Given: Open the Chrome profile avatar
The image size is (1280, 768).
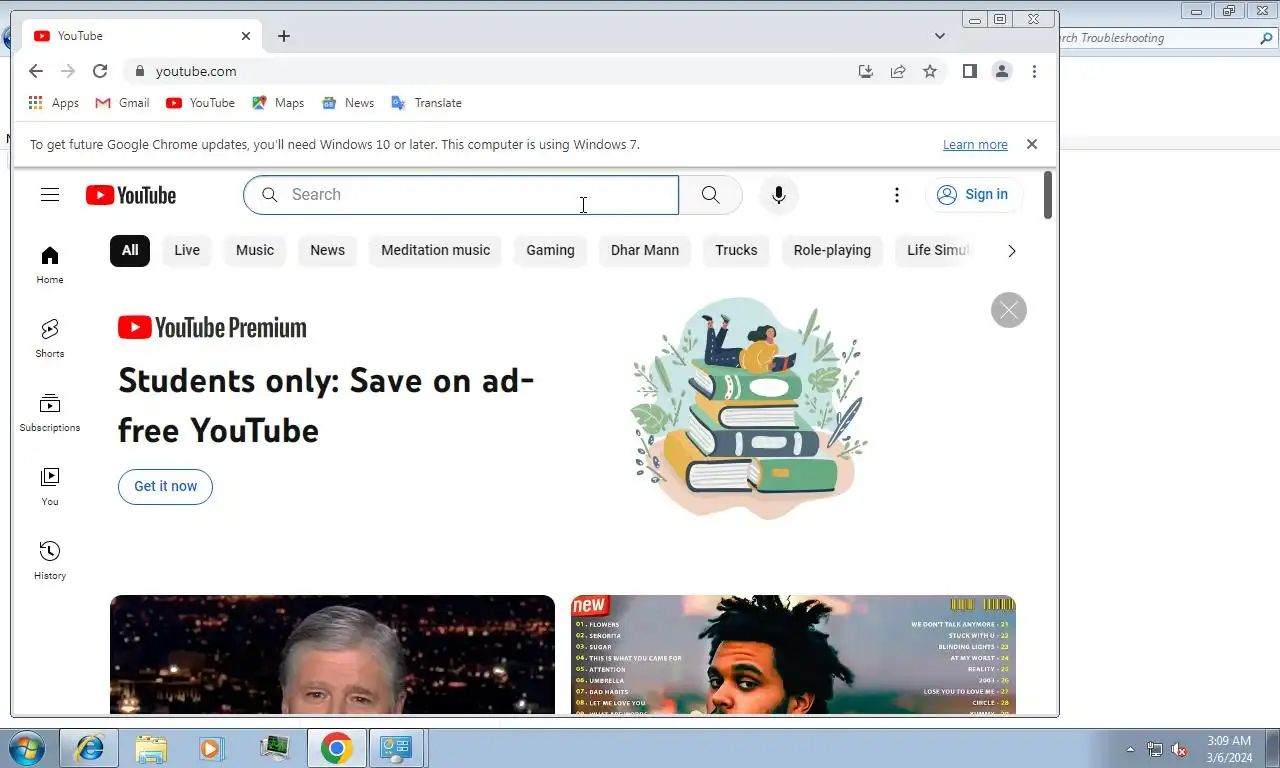Looking at the screenshot, I should [1001, 71].
